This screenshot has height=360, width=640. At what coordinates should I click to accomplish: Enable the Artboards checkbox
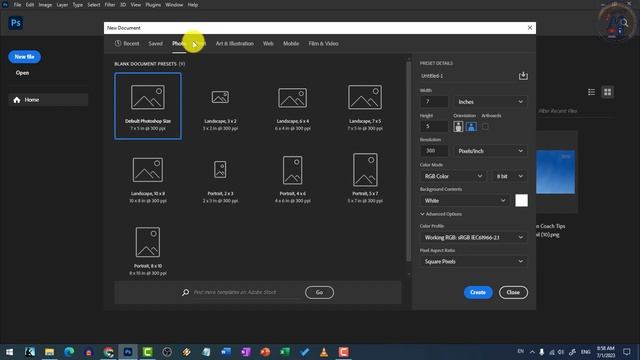(485, 127)
